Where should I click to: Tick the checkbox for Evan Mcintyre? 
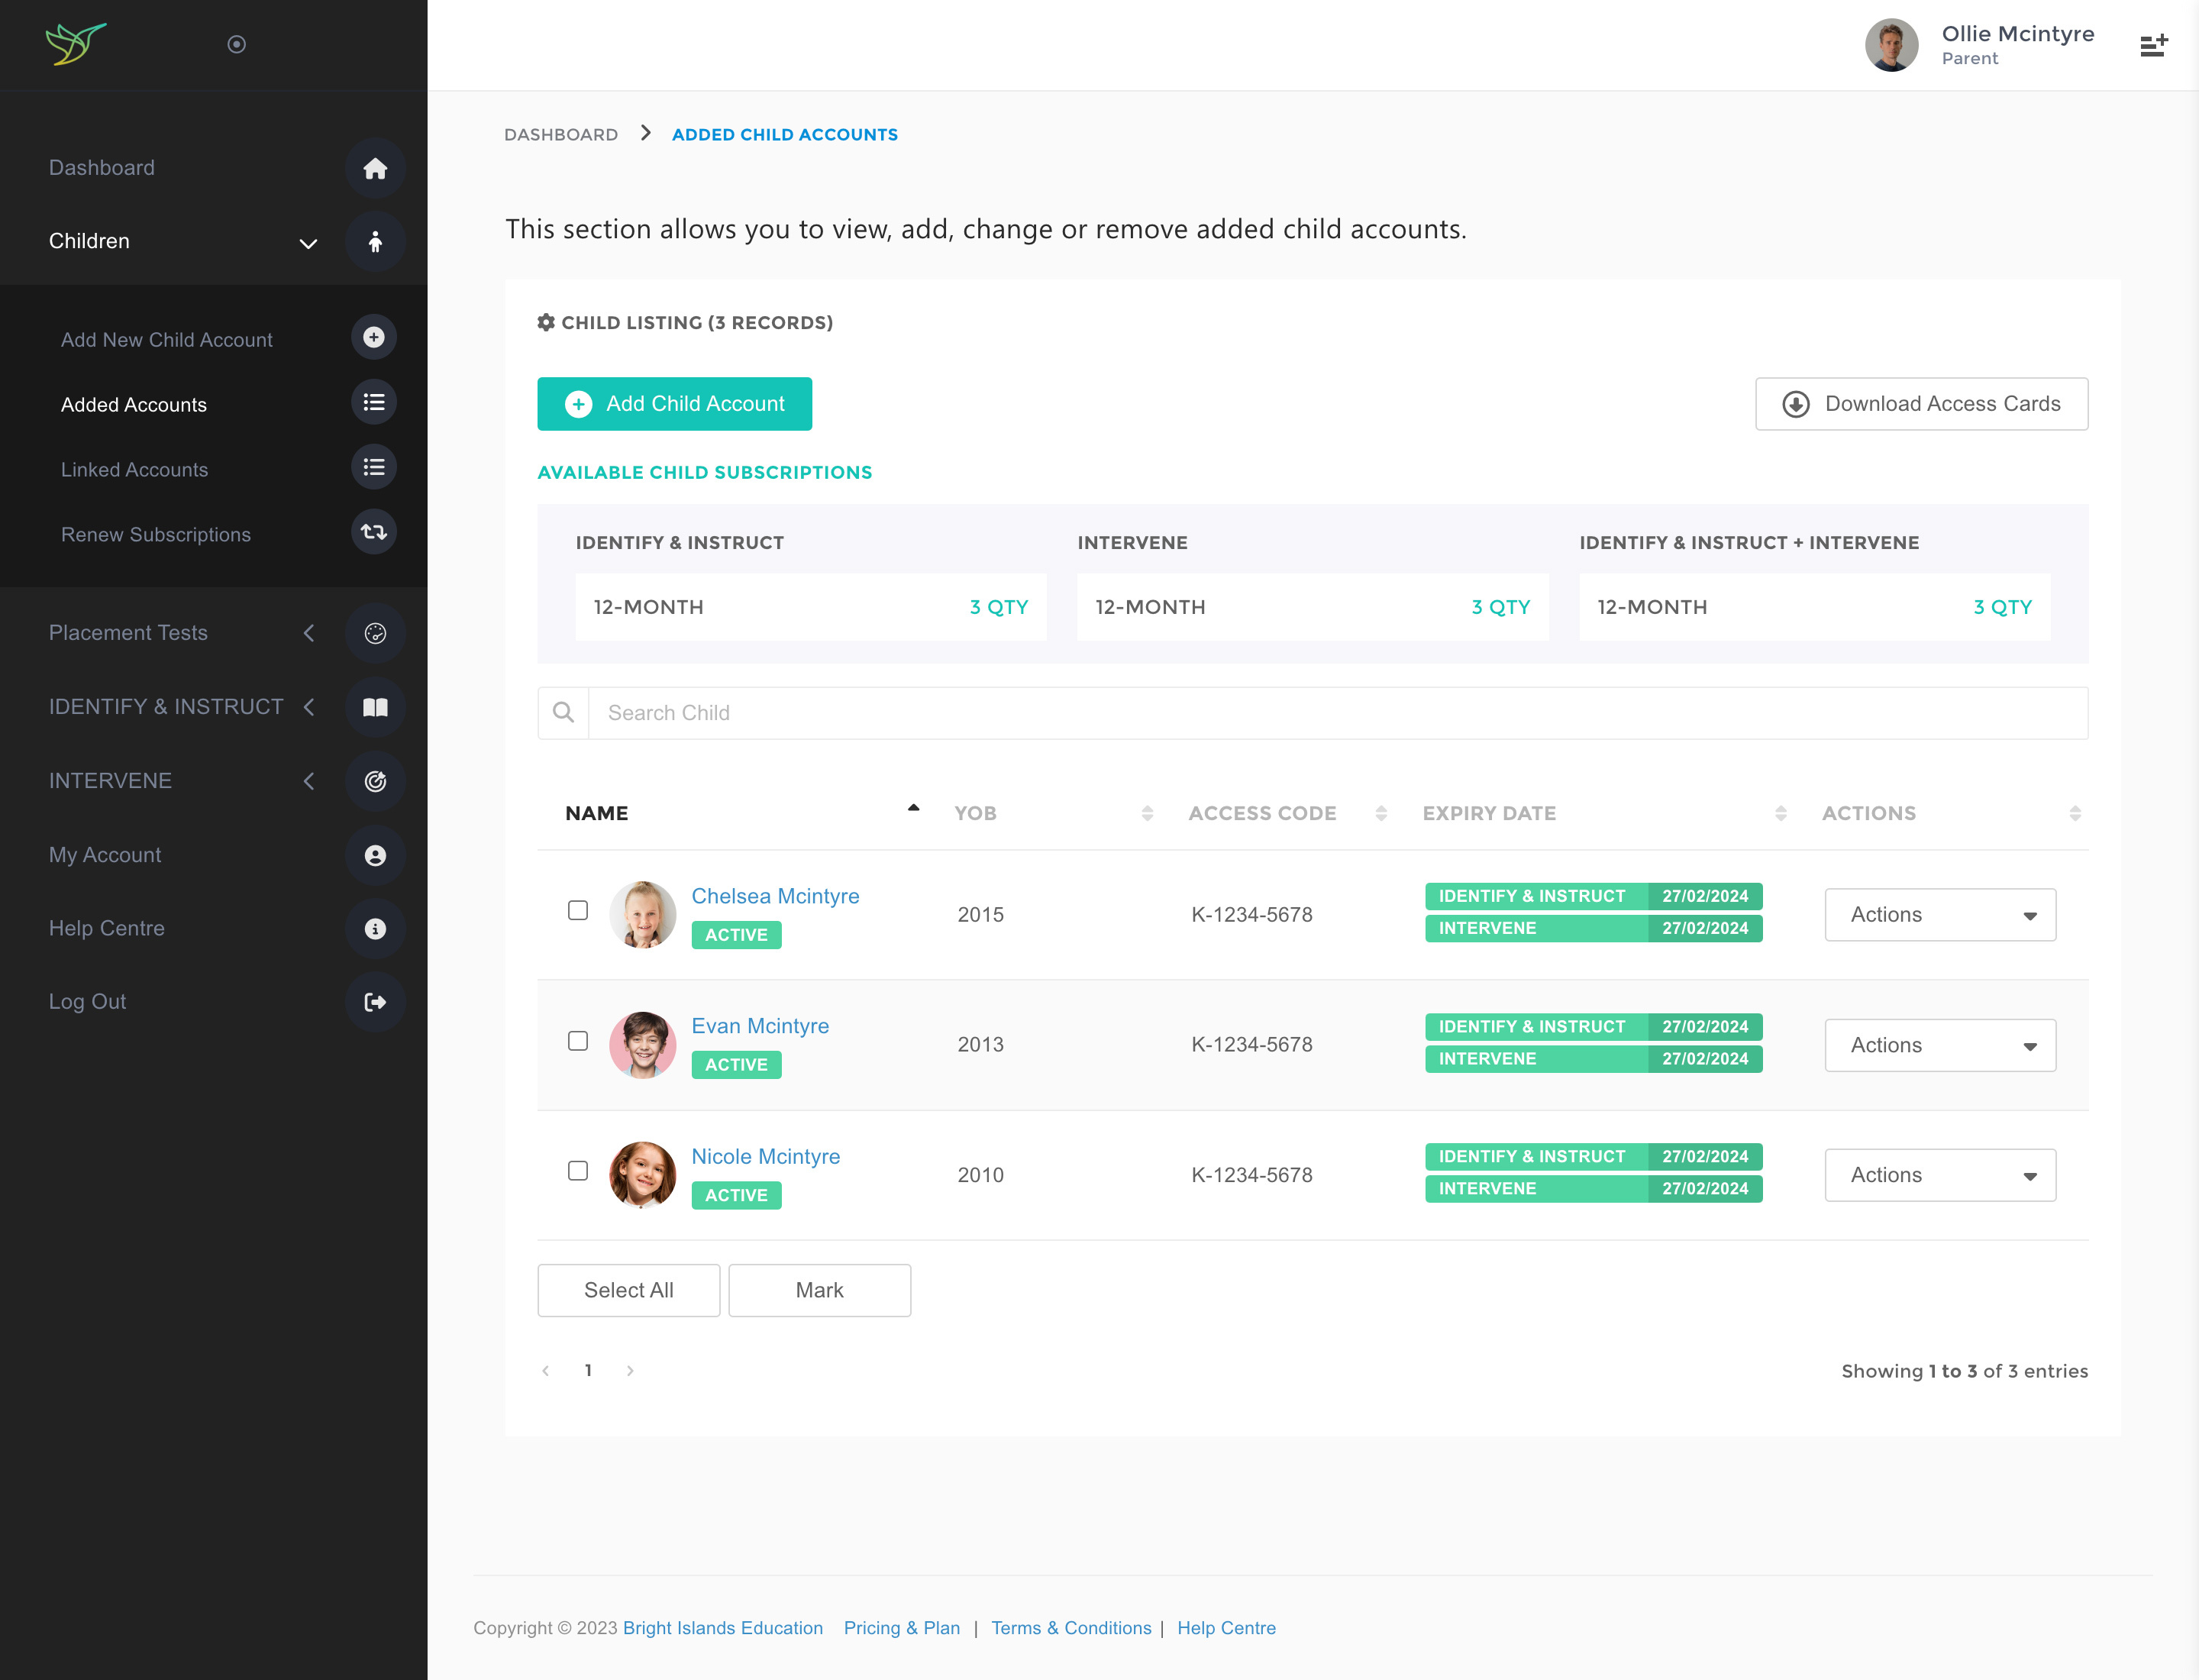tap(578, 1041)
